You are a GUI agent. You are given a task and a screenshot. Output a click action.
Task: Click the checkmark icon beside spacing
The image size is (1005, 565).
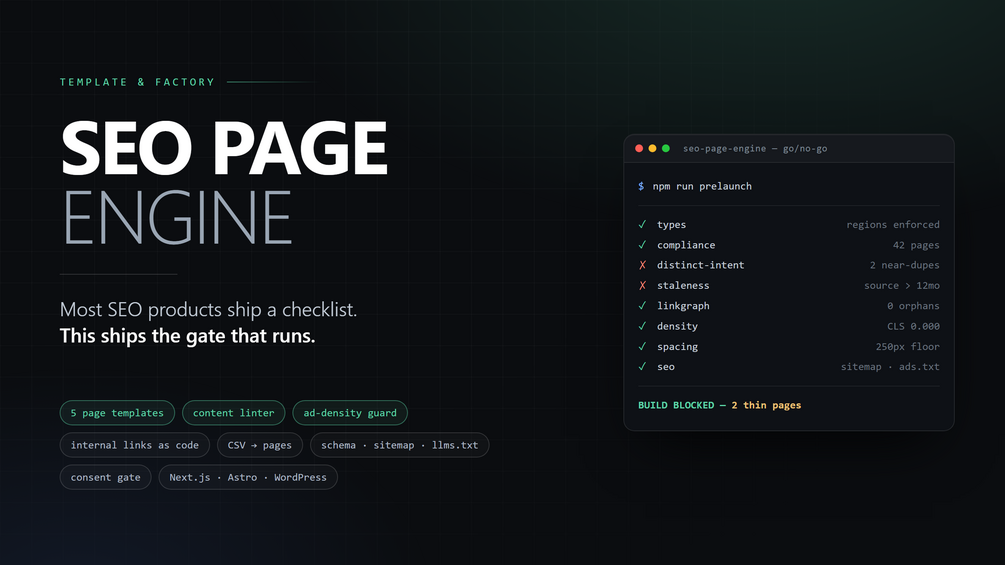coord(642,347)
